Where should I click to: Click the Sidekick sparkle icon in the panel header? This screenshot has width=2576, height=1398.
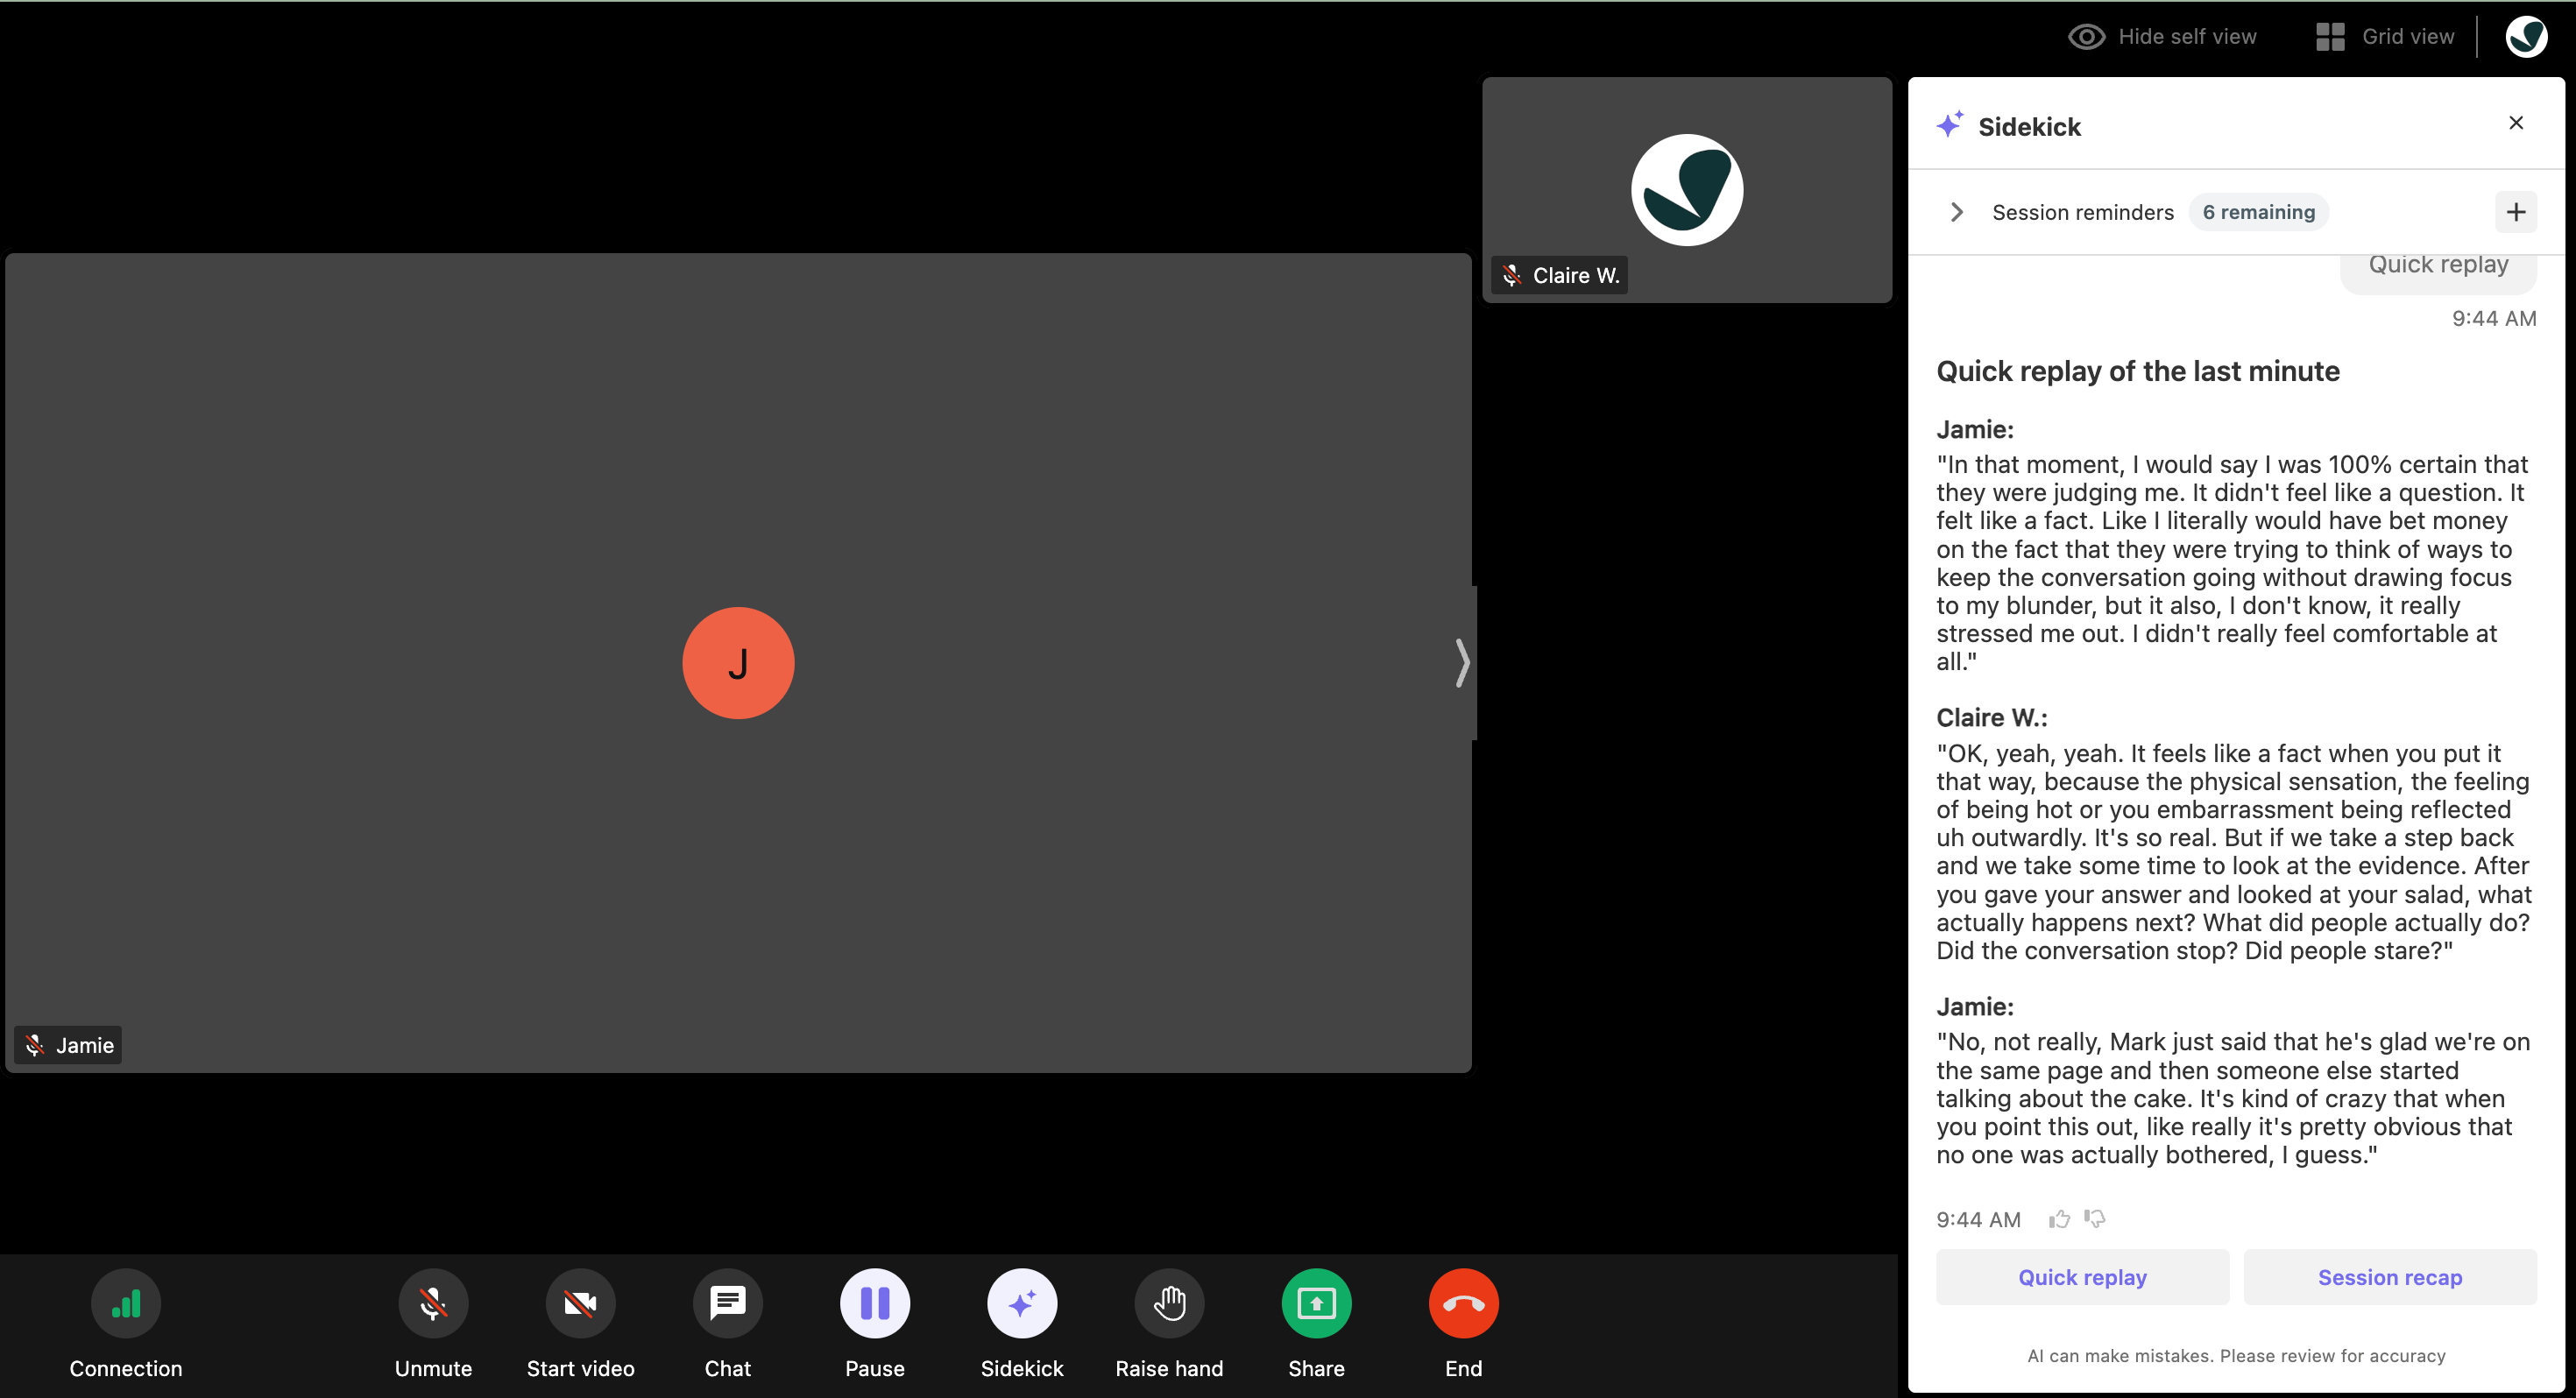[1949, 125]
